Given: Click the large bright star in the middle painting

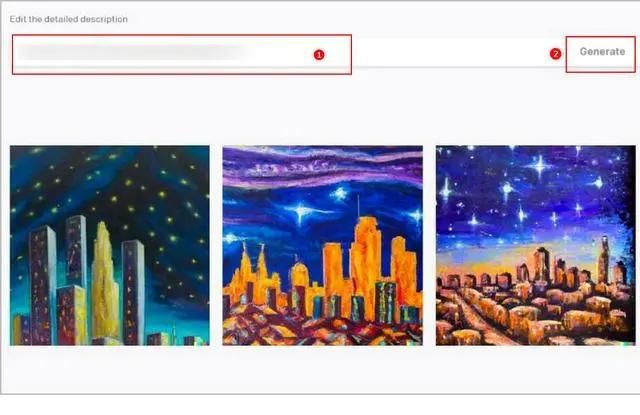Looking at the screenshot, I should pyautogui.click(x=301, y=211).
